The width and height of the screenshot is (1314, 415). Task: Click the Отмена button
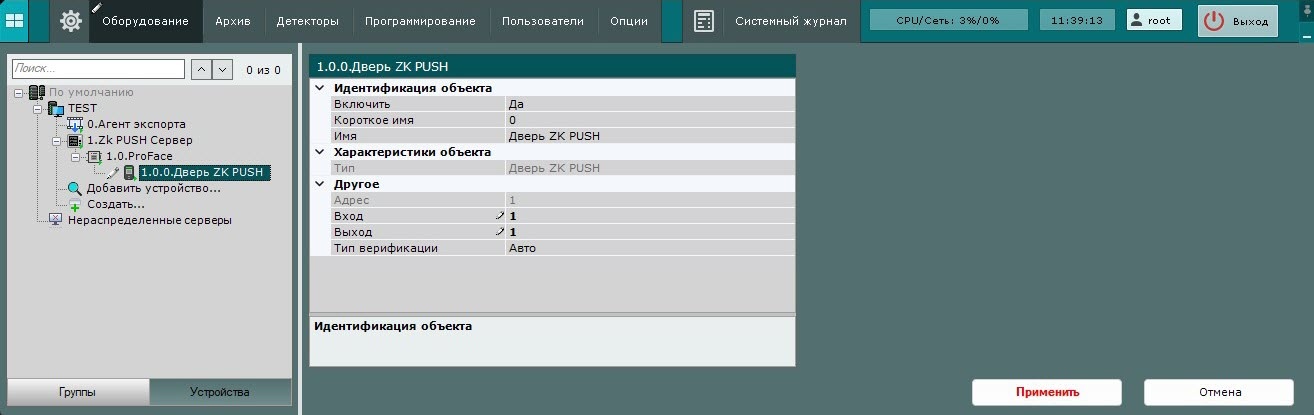1217,392
